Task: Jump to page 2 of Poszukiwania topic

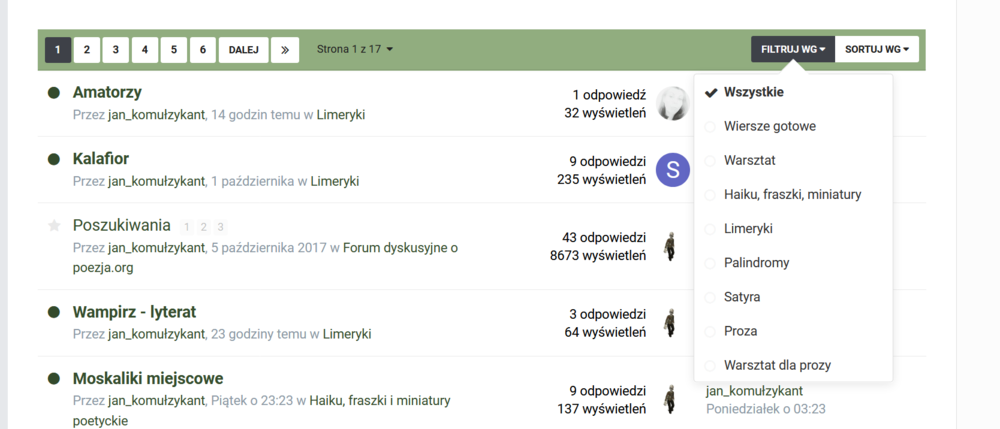Action: [x=204, y=227]
